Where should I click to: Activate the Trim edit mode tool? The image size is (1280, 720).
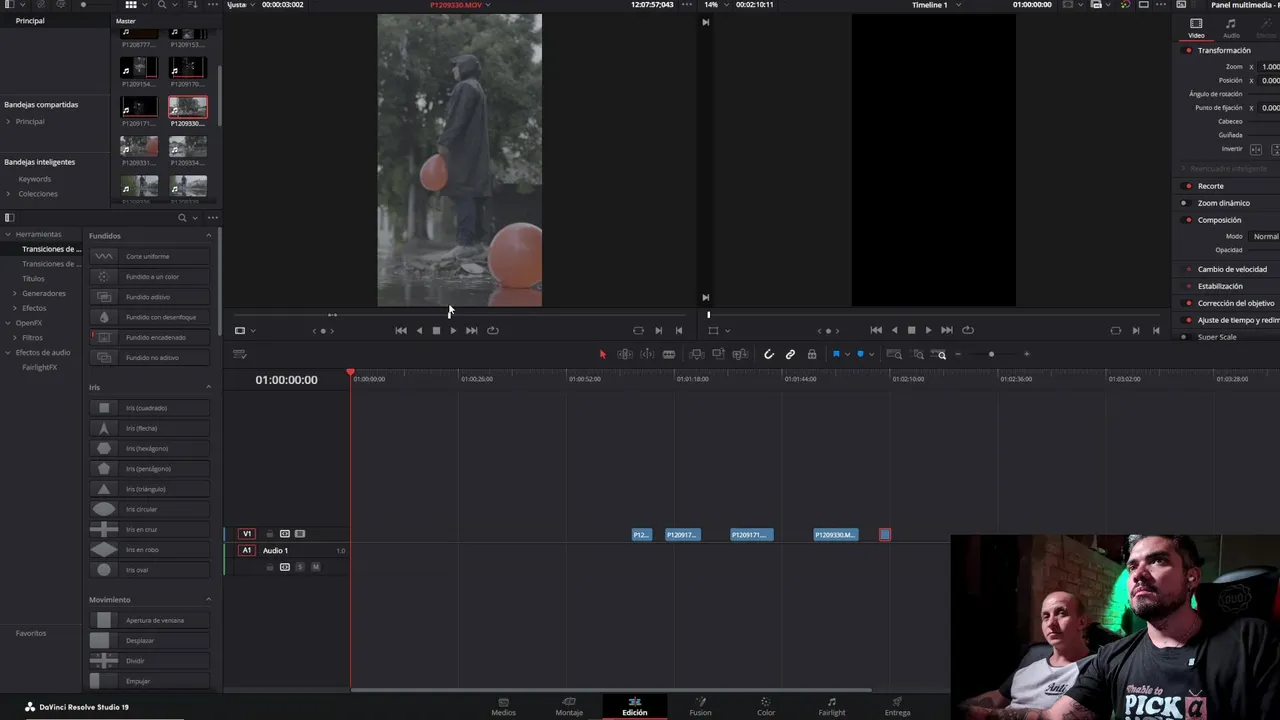pyautogui.click(x=625, y=354)
